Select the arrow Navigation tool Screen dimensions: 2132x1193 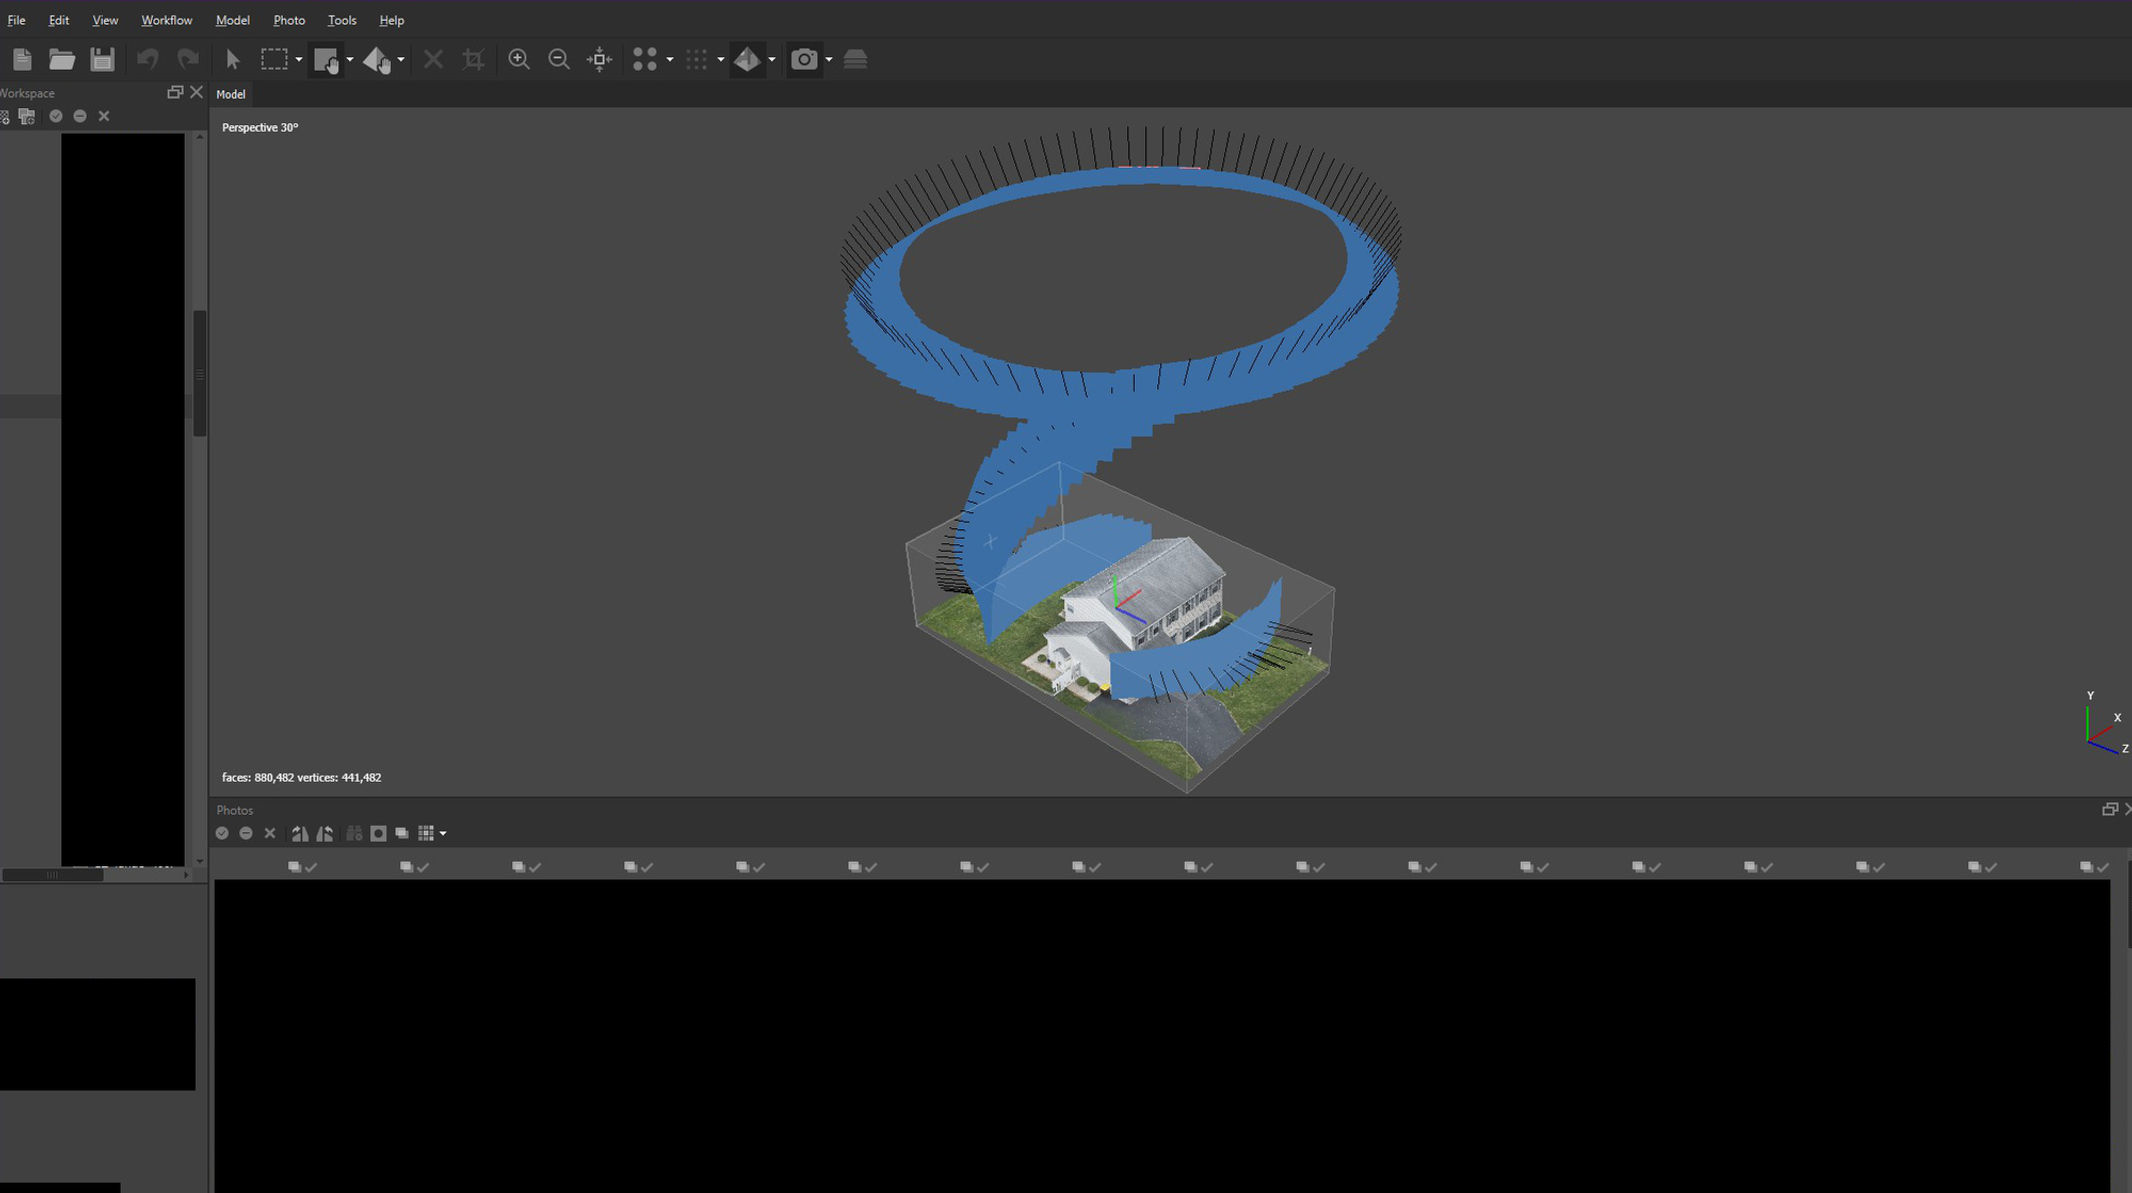click(233, 60)
